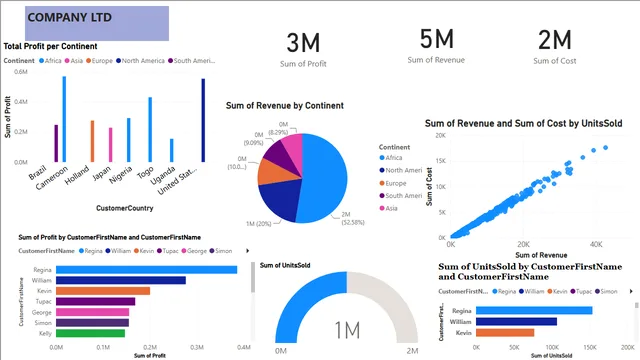Click Kelly's green profit bar
640x360 pixels.
[90, 333]
